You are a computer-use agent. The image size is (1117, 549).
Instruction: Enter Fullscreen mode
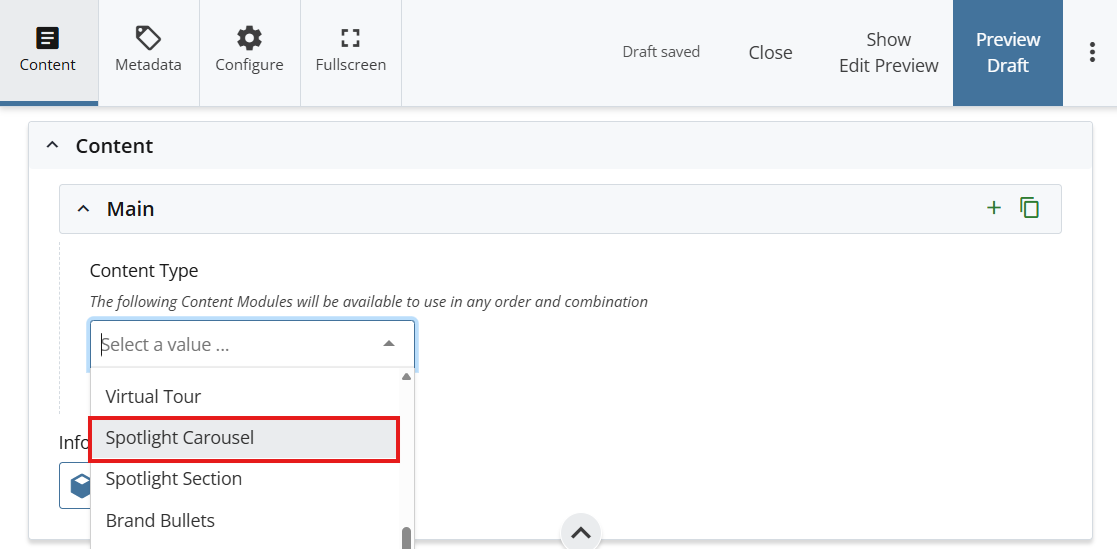(x=350, y=51)
